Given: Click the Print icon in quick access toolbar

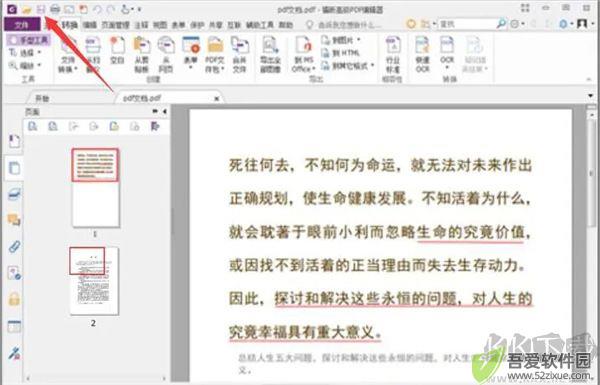Looking at the screenshot, I should click(x=55, y=9).
